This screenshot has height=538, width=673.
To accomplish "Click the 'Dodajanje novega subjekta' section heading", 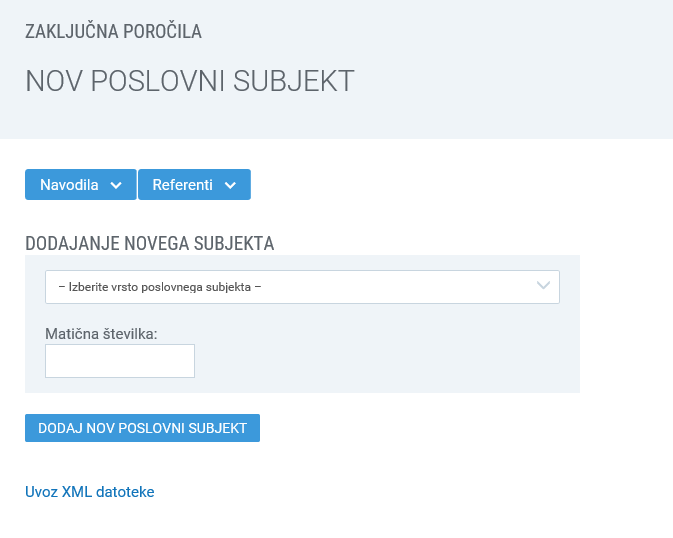I will tap(150, 243).
